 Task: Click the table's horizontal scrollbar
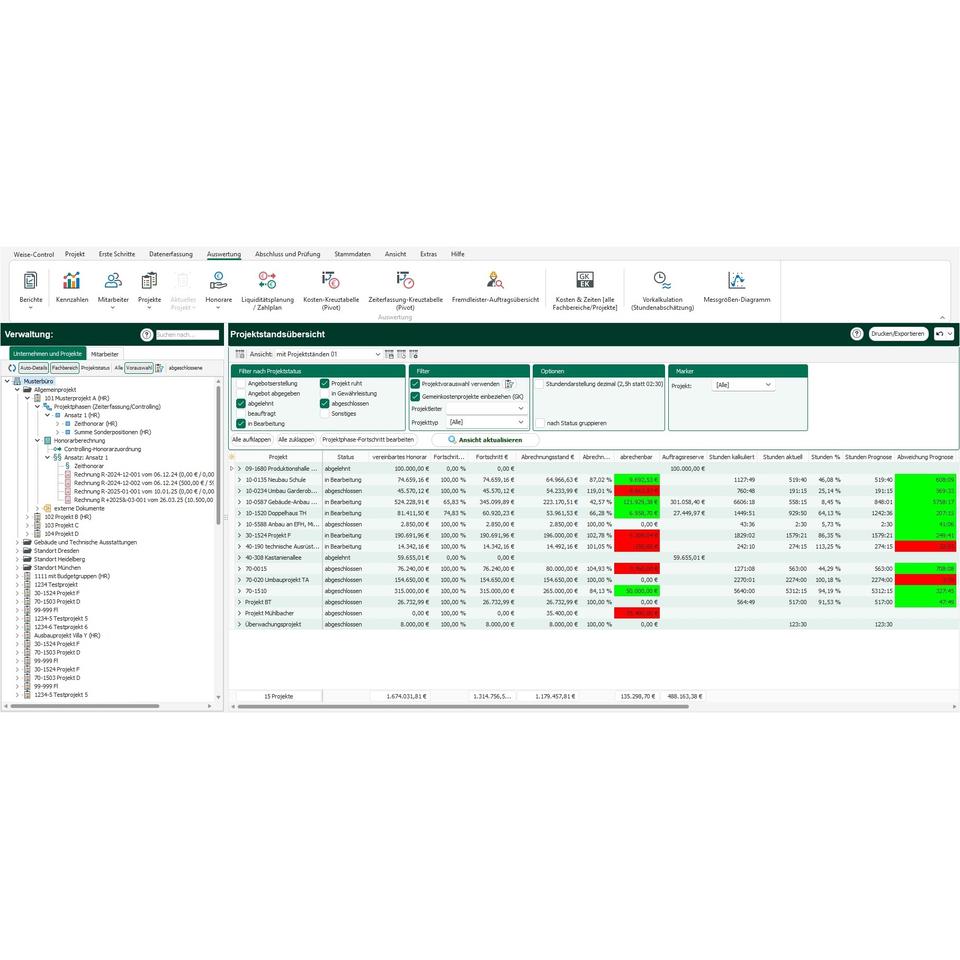pyautogui.click(x=463, y=707)
